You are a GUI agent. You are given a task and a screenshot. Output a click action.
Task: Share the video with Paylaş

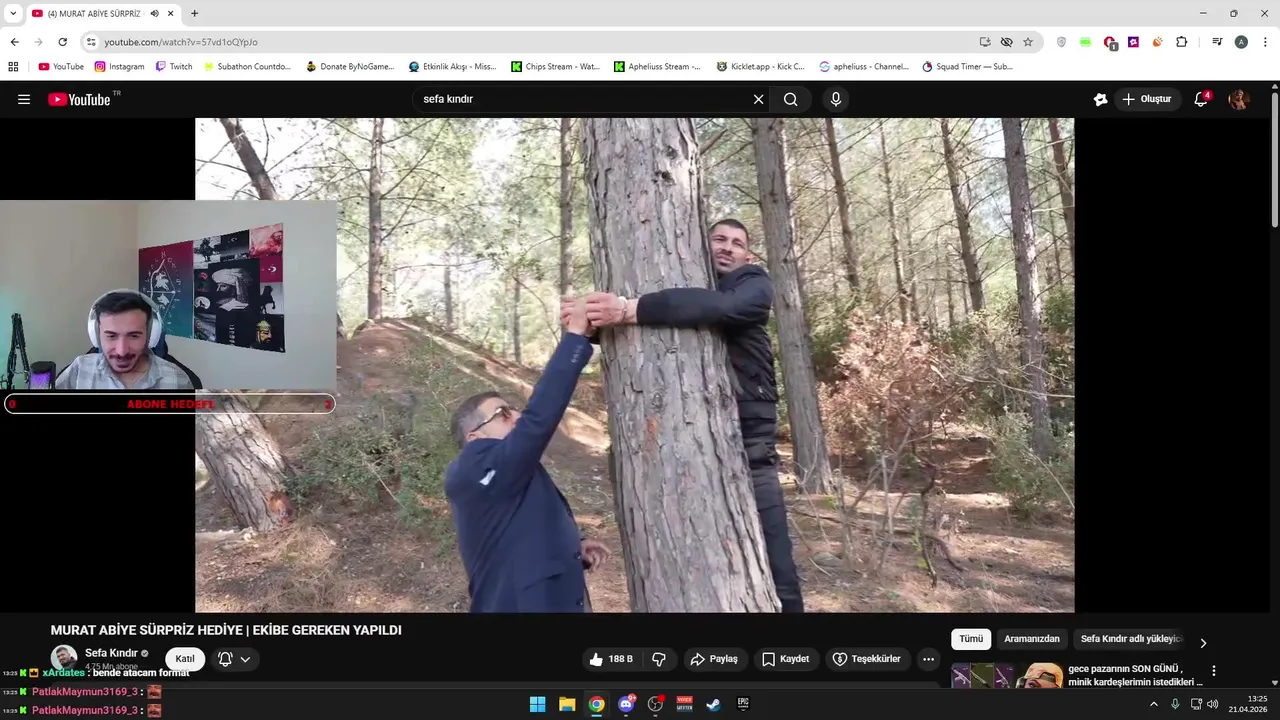(x=714, y=659)
